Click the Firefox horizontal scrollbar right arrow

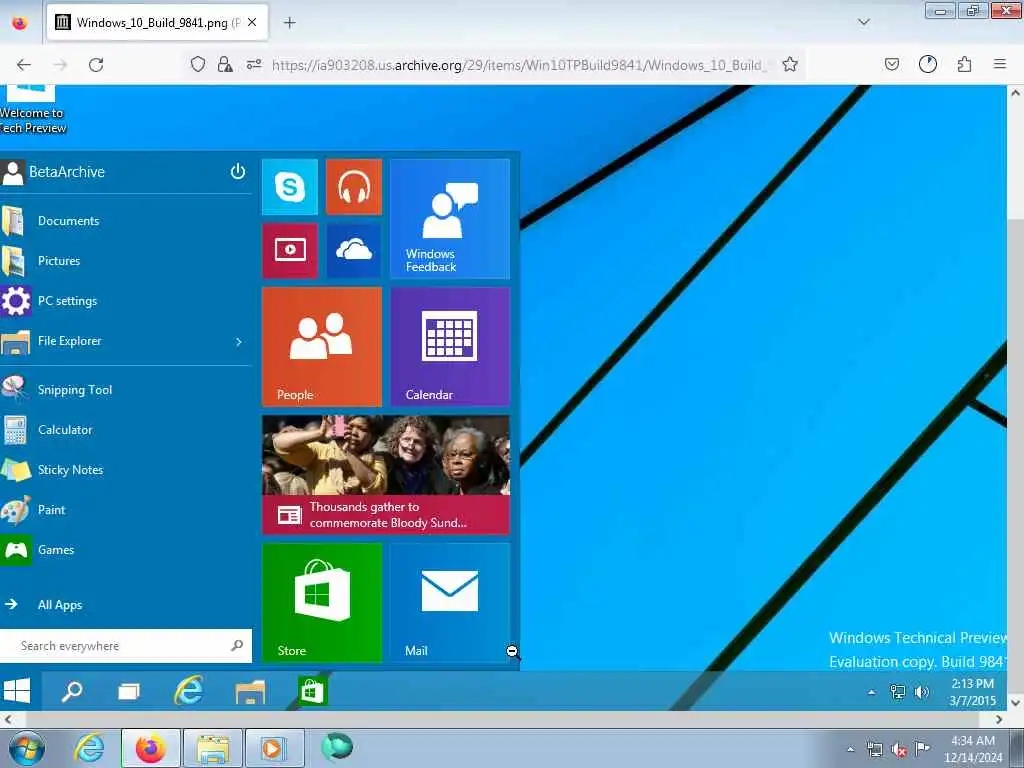click(999, 719)
